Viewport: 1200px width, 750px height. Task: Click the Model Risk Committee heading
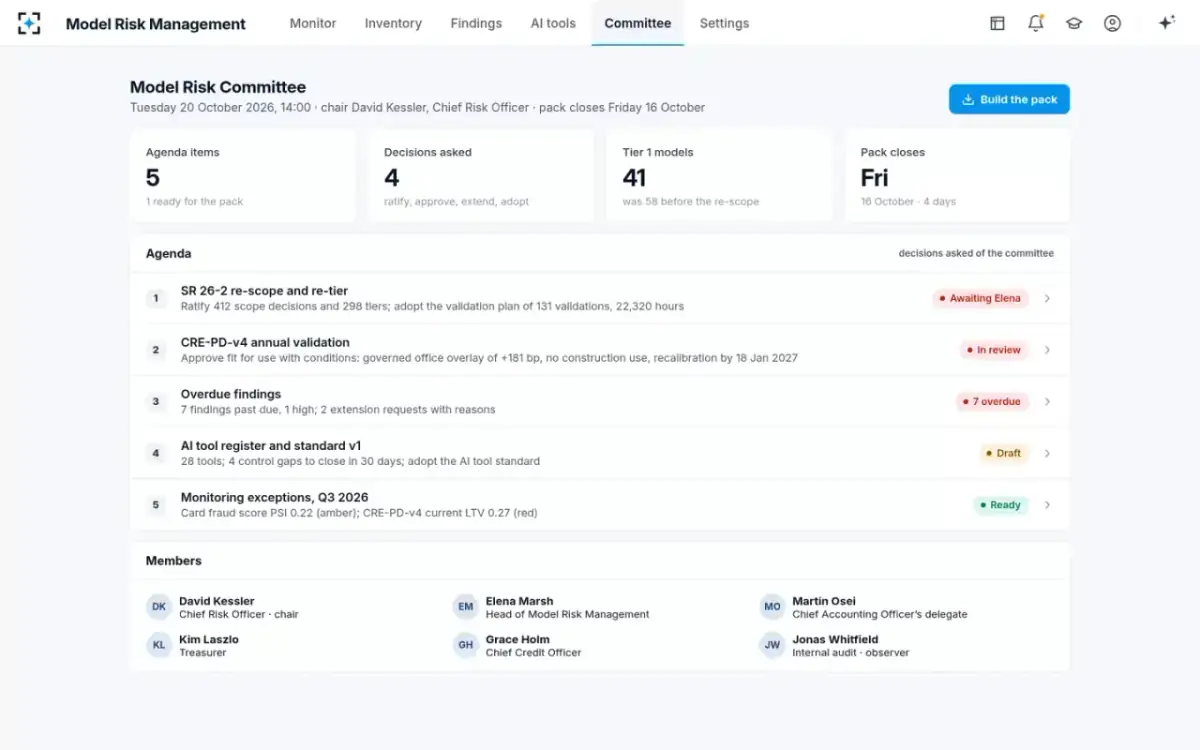218,87
